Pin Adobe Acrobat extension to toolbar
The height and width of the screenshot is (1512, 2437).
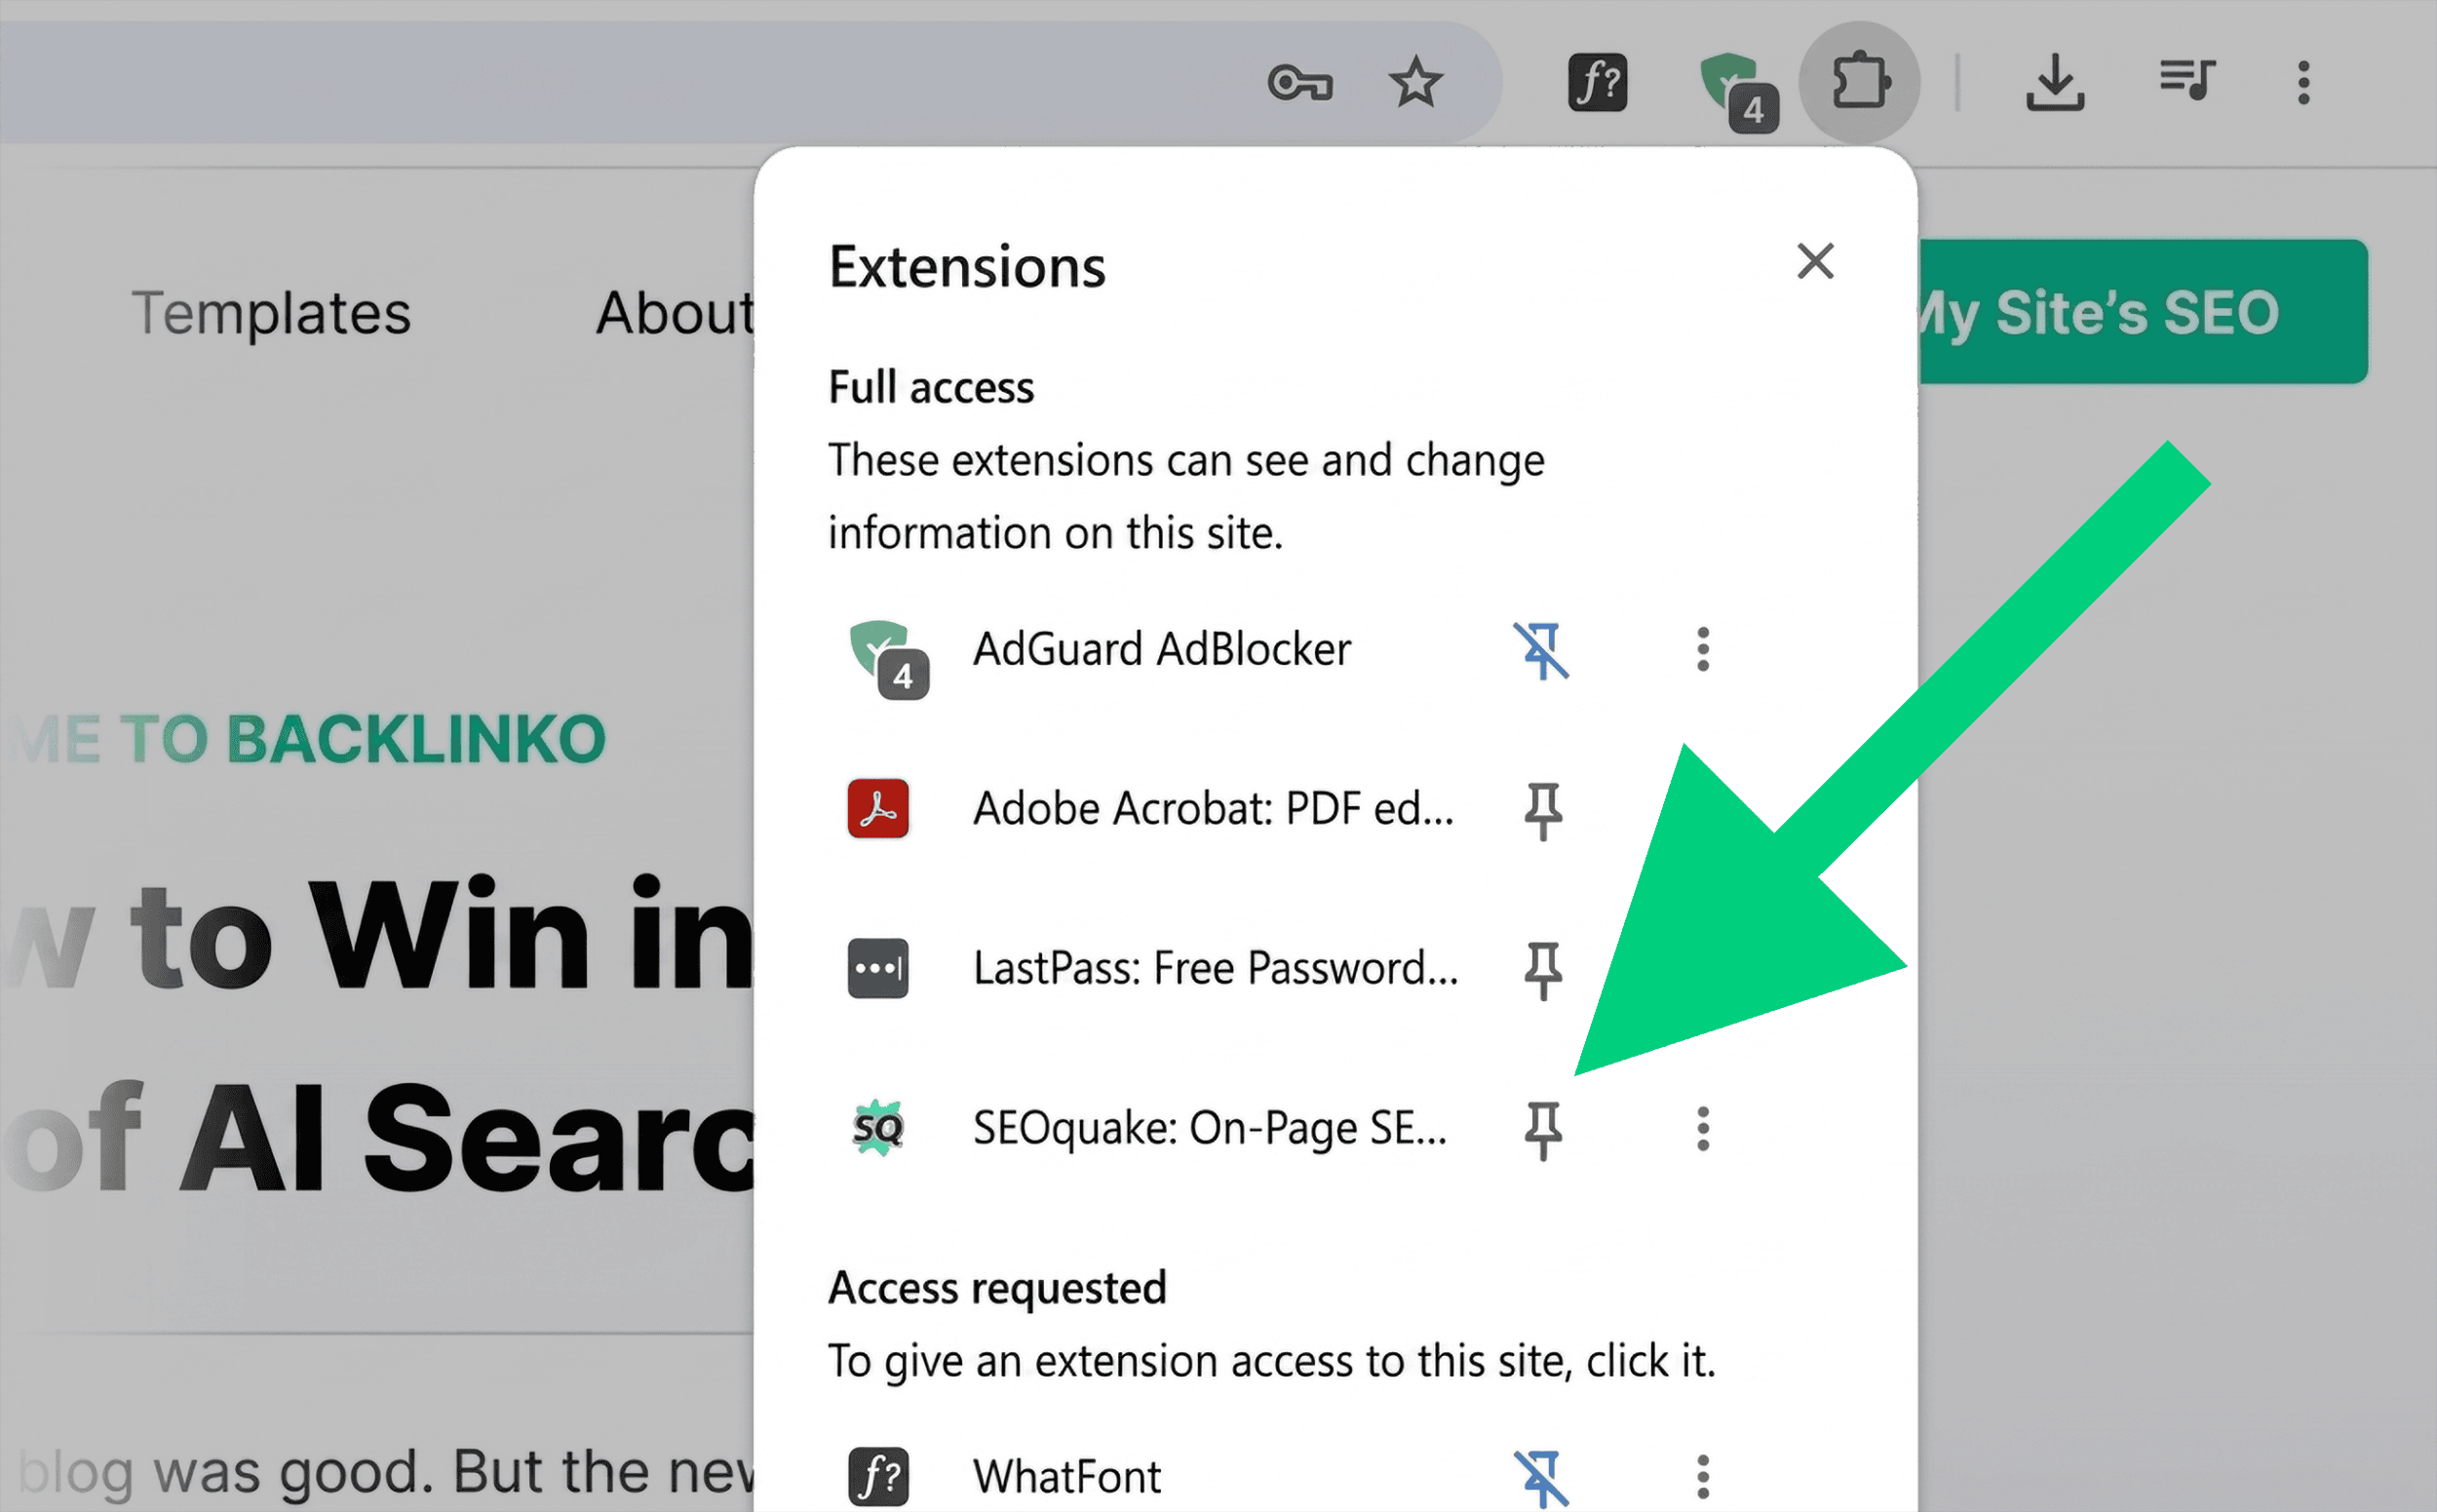click(x=1542, y=811)
